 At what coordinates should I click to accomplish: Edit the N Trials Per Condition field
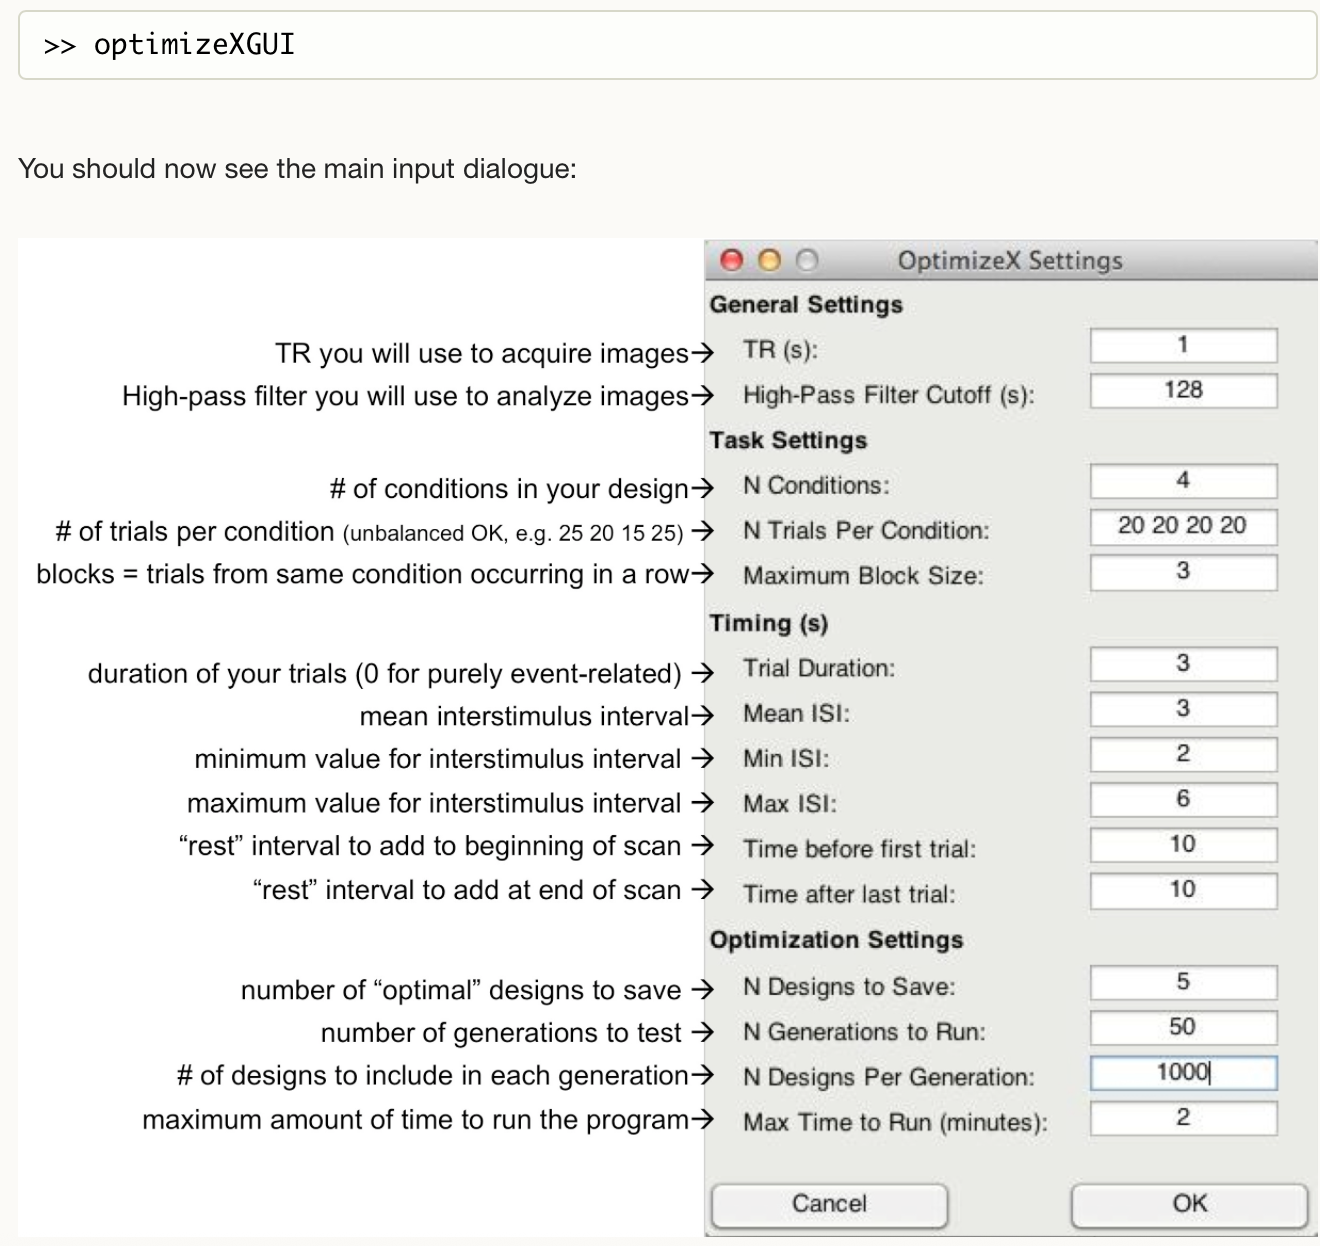(1183, 527)
